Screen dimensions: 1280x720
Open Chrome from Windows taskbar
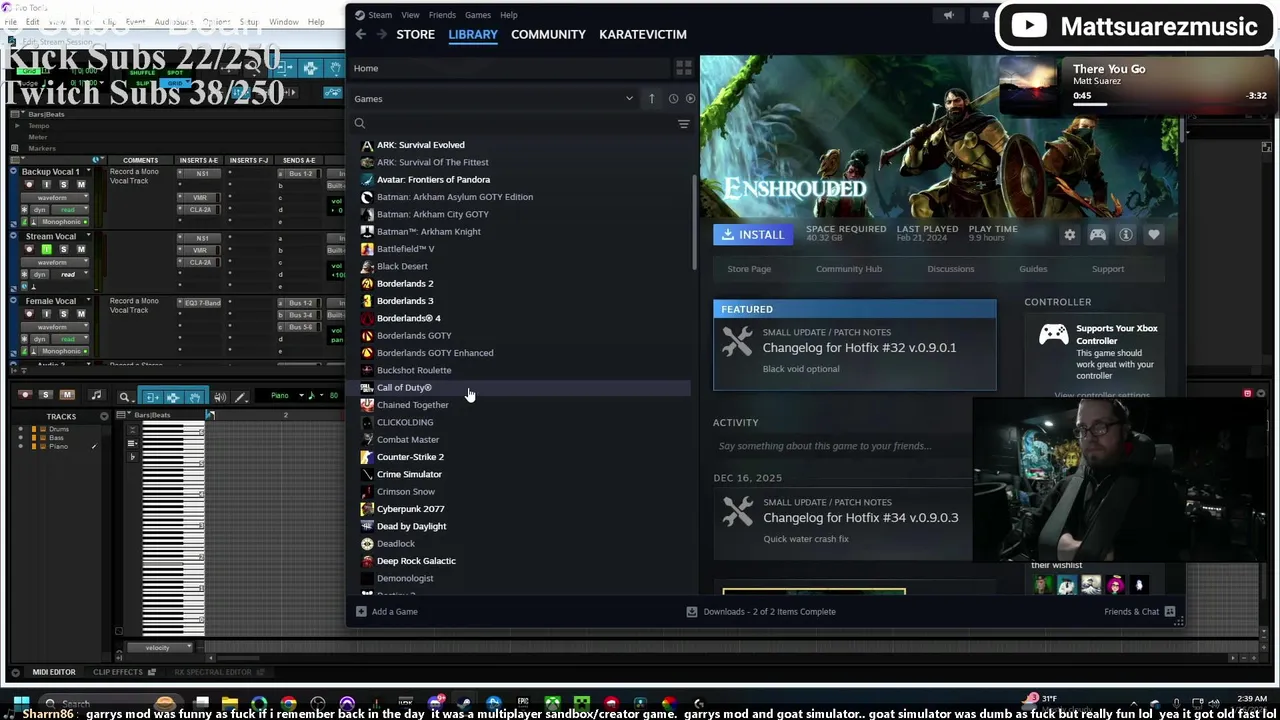coord(288,703)
